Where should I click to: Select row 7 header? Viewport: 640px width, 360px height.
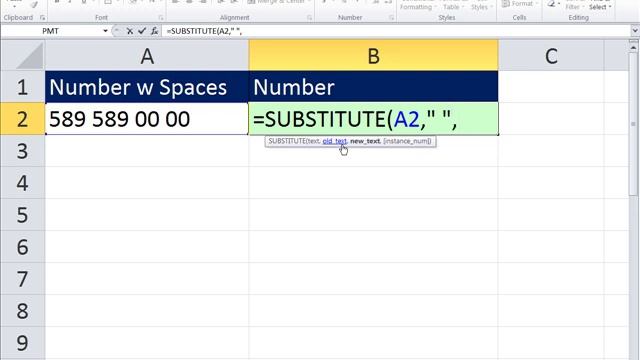click(x=22, y=279)
